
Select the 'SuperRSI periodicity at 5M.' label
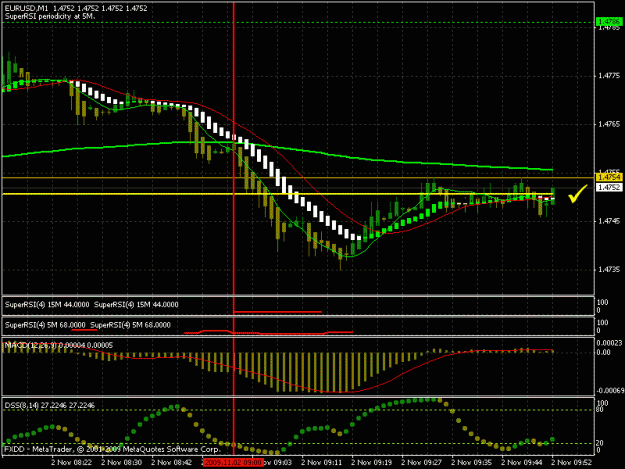50,16
